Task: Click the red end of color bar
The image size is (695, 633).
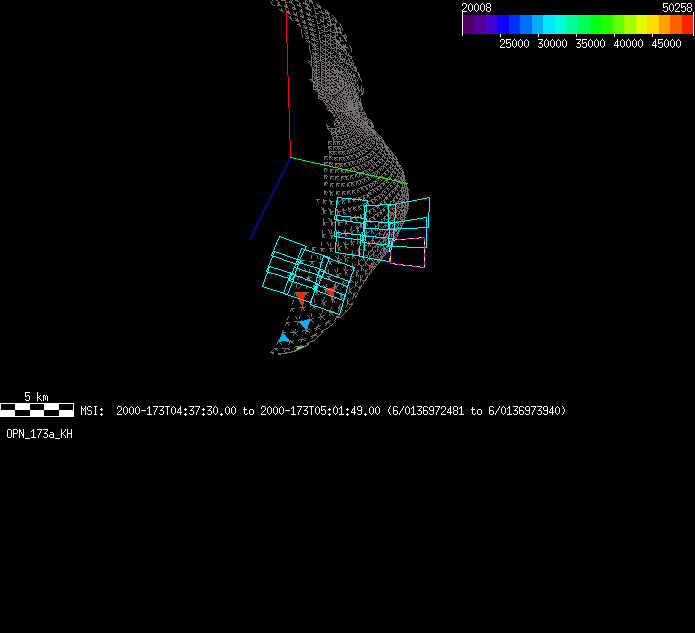Action: pos(685,24)
